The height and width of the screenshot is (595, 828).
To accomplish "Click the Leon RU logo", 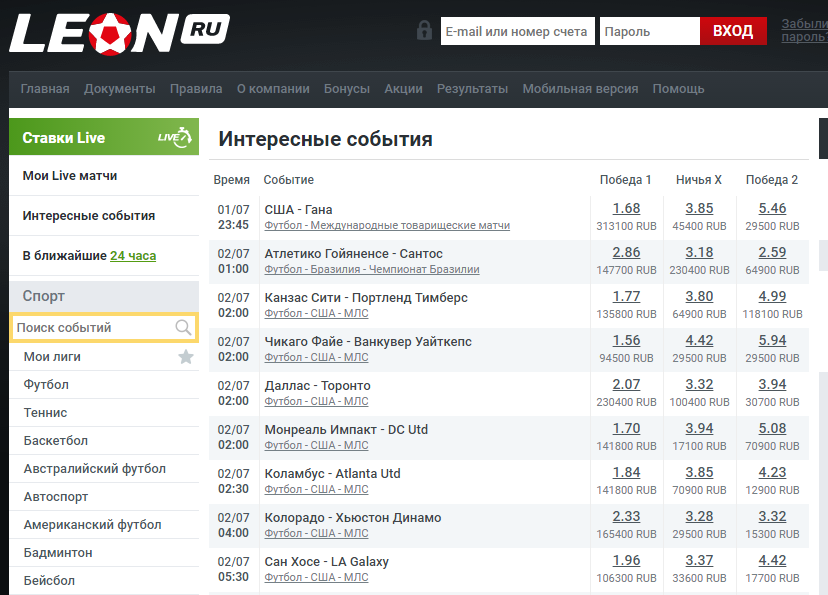I will pos(119,33).
